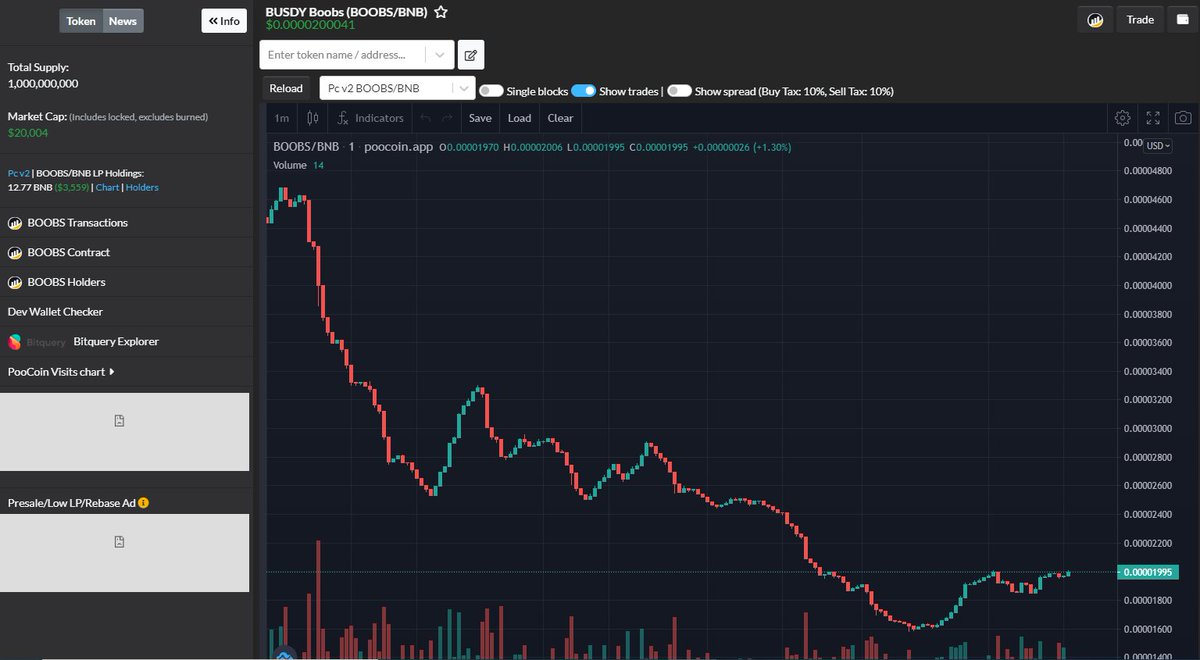Save the chart layout

[480, 118]
